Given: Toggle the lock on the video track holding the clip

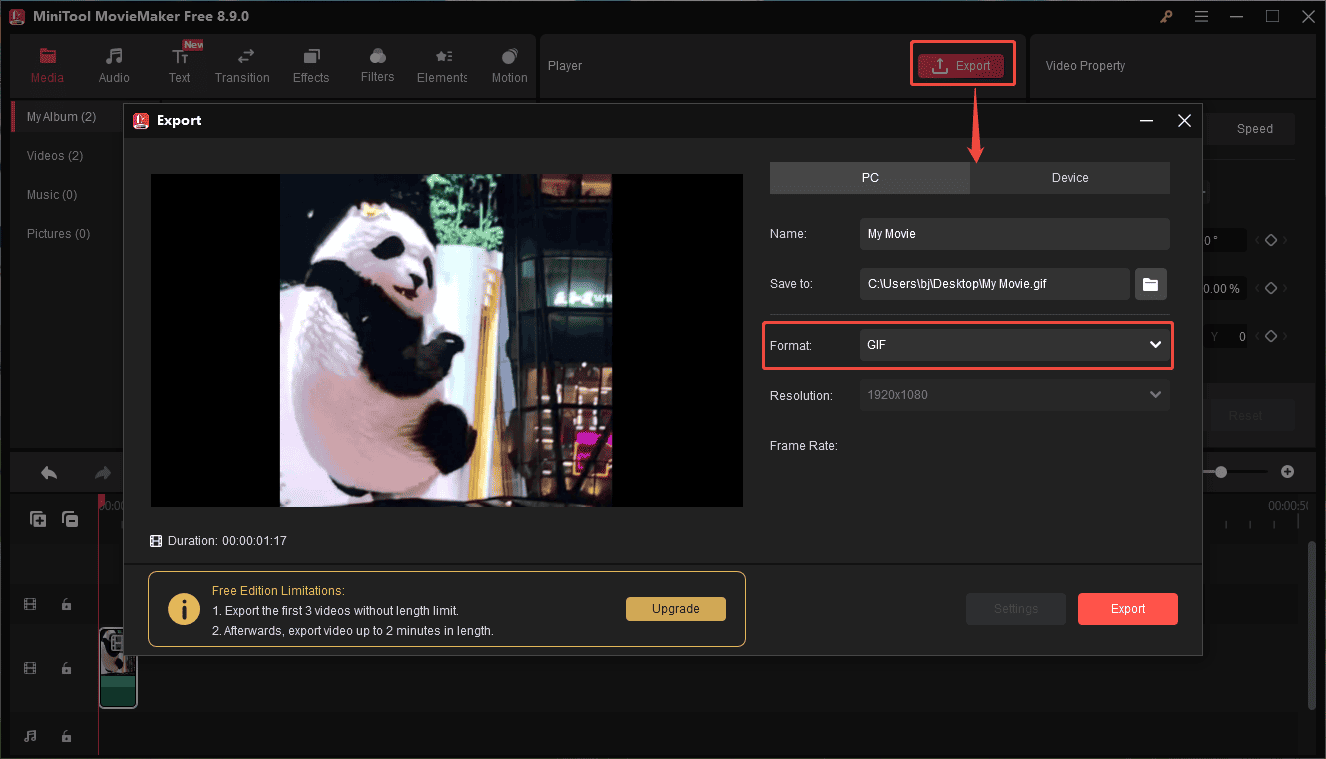Looking at the screenshot, I should point(66,668).
